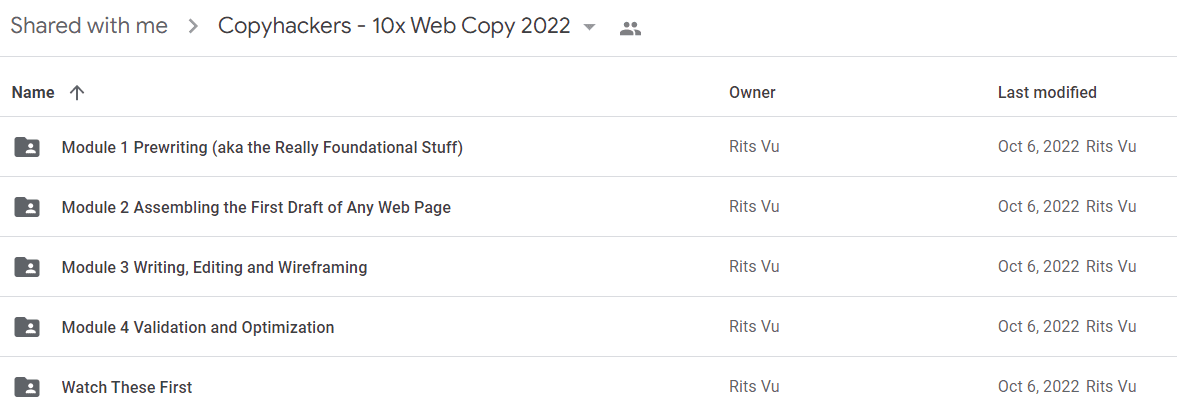Click the shared people icon beside folder title
The width and height of the screenshot is (1177, 412).
630,29
